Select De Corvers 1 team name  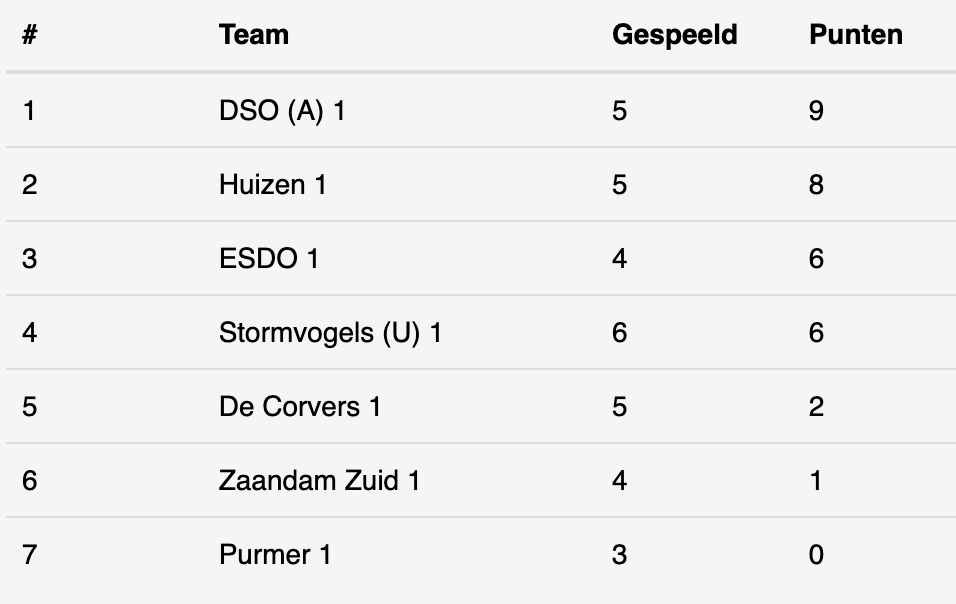click(x=299, y=407)
